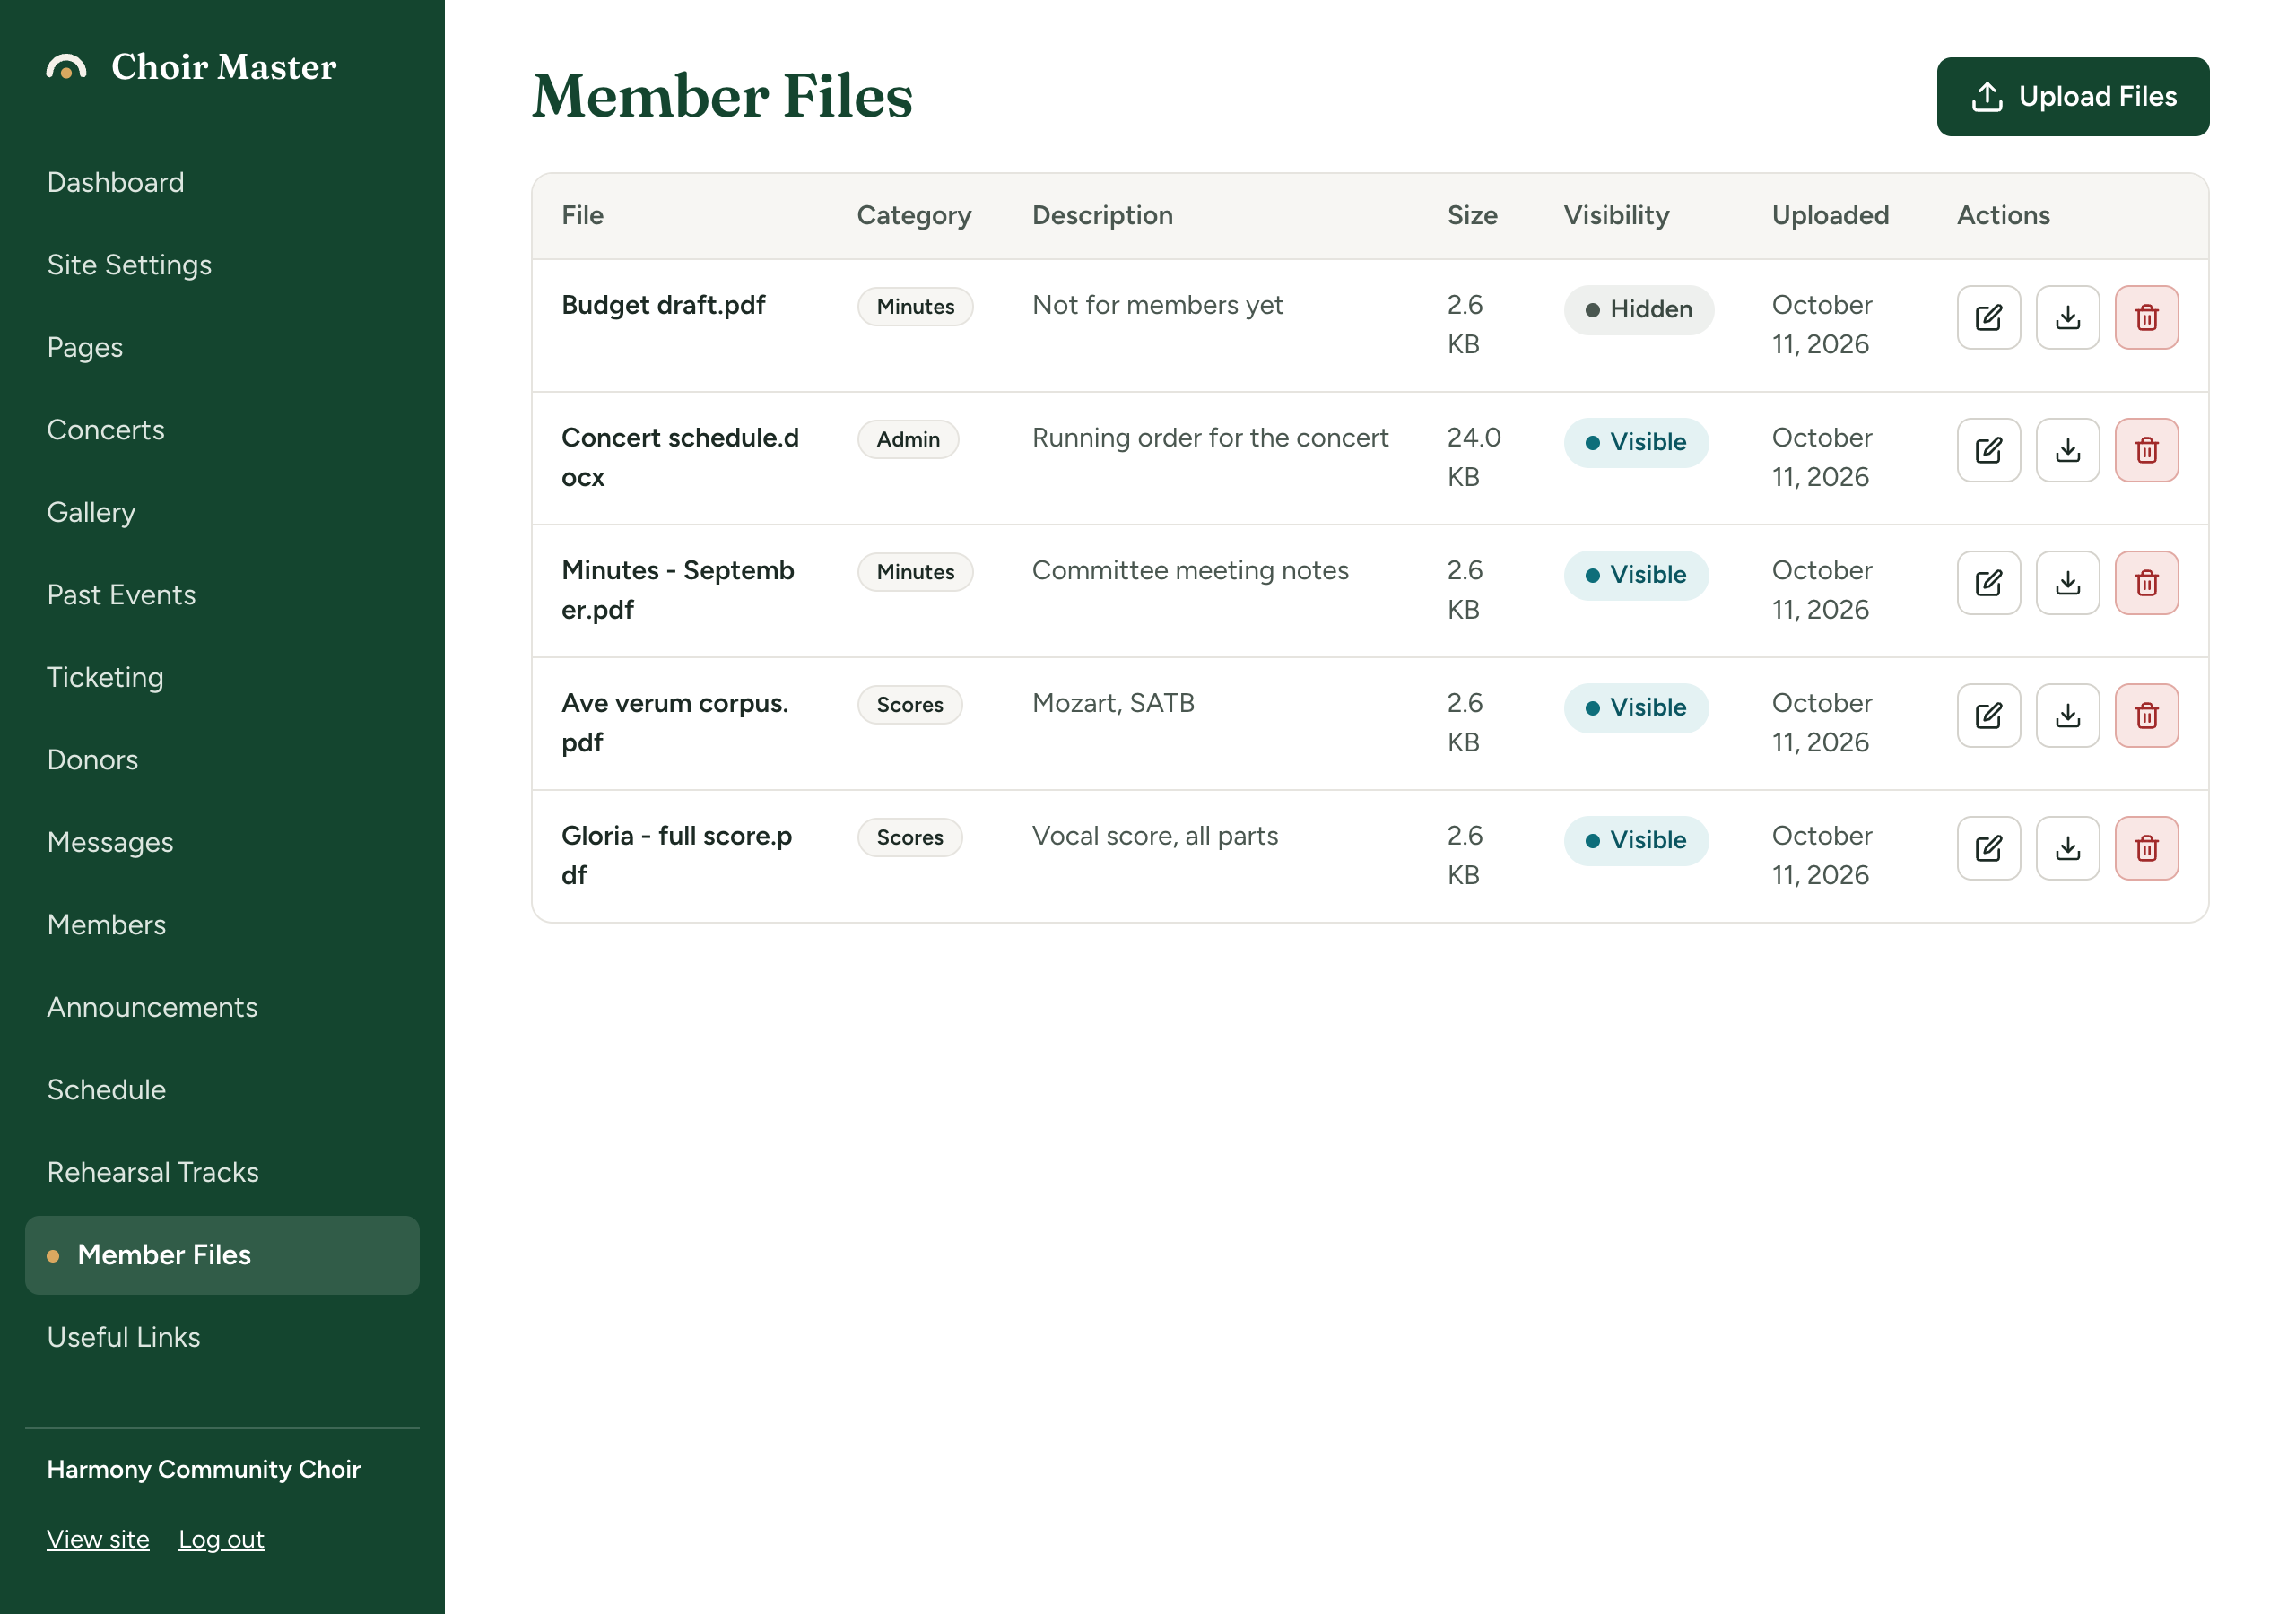
Task: Click the Upload Files button
Action: pos(2072,97)
